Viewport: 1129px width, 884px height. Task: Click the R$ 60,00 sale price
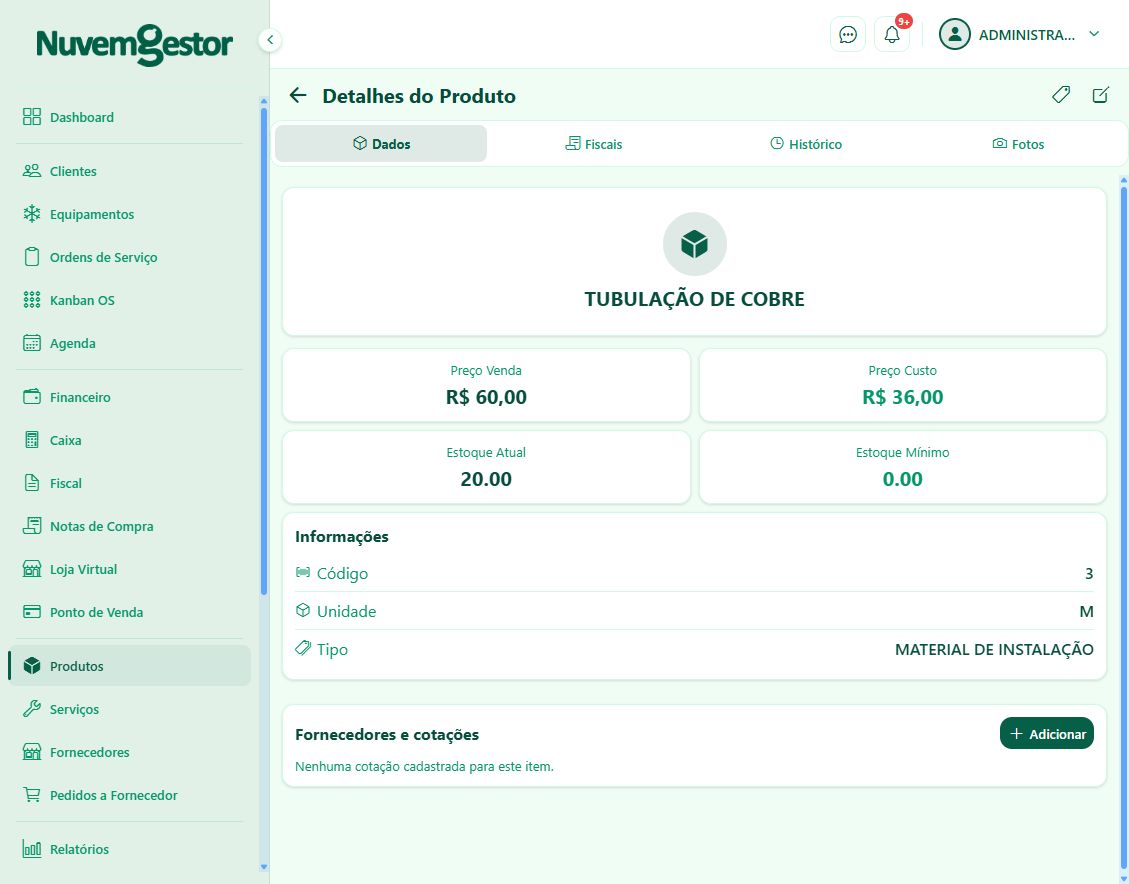(486, 397)
